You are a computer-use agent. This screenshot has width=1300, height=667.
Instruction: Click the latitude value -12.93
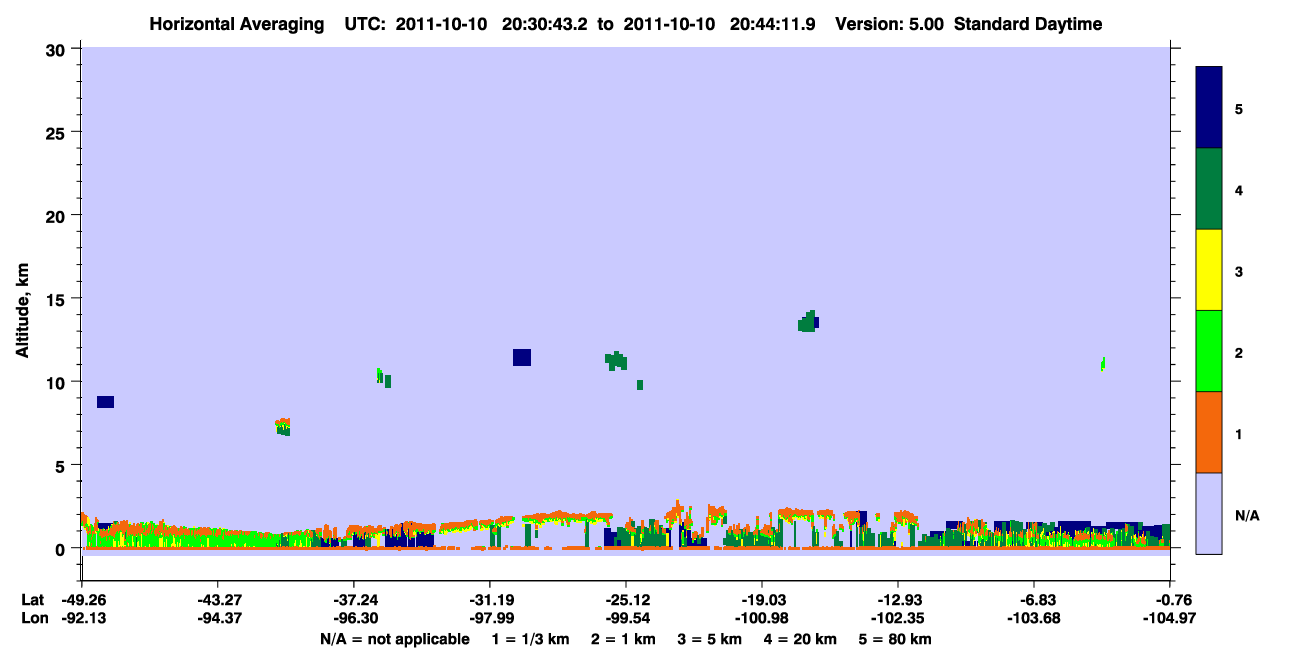point(899,600)
